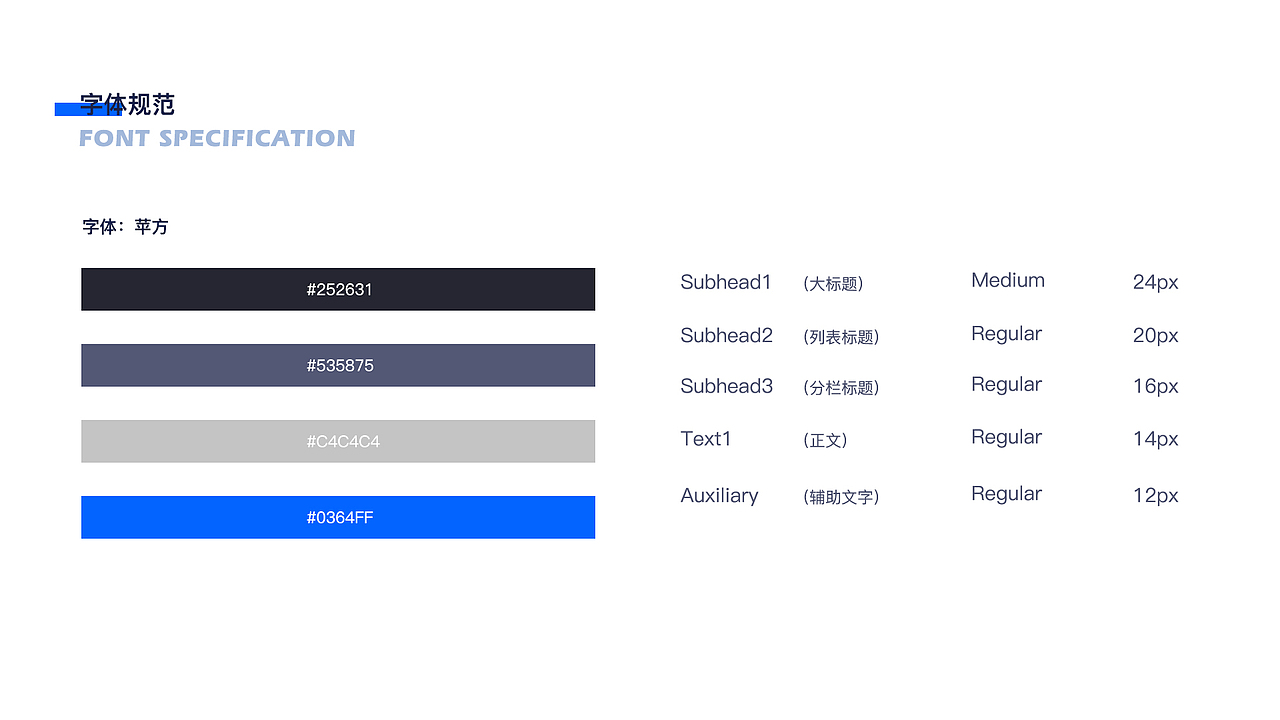Click the Subhead3 style name

727,386
